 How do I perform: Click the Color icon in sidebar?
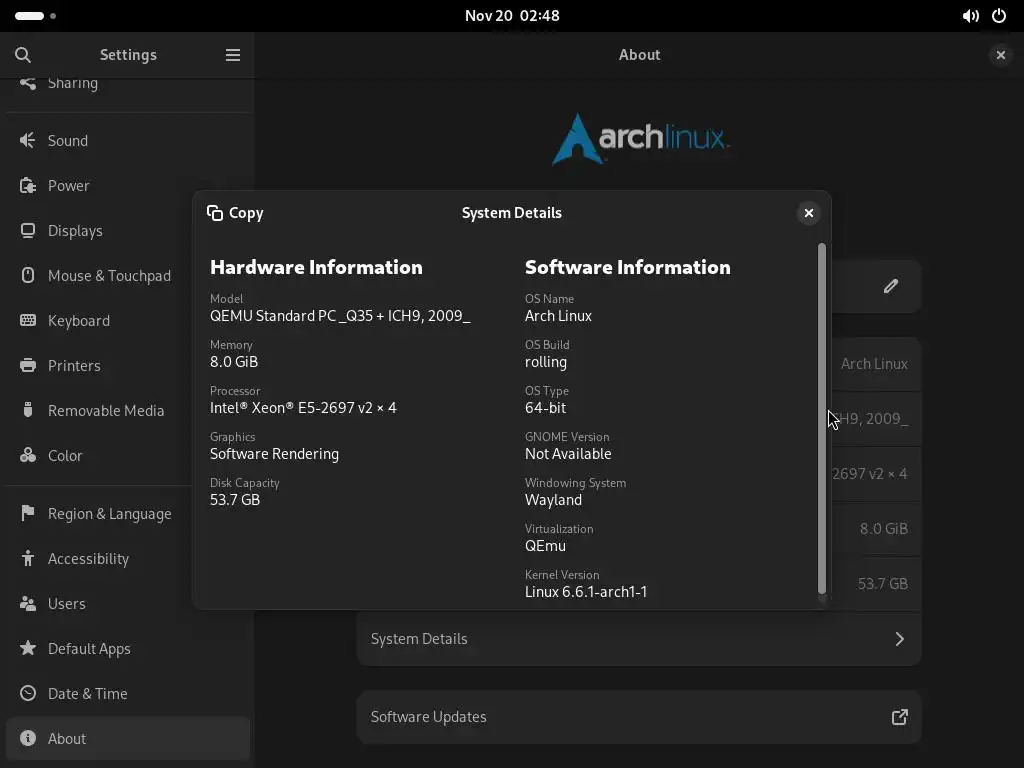point(27,455)
